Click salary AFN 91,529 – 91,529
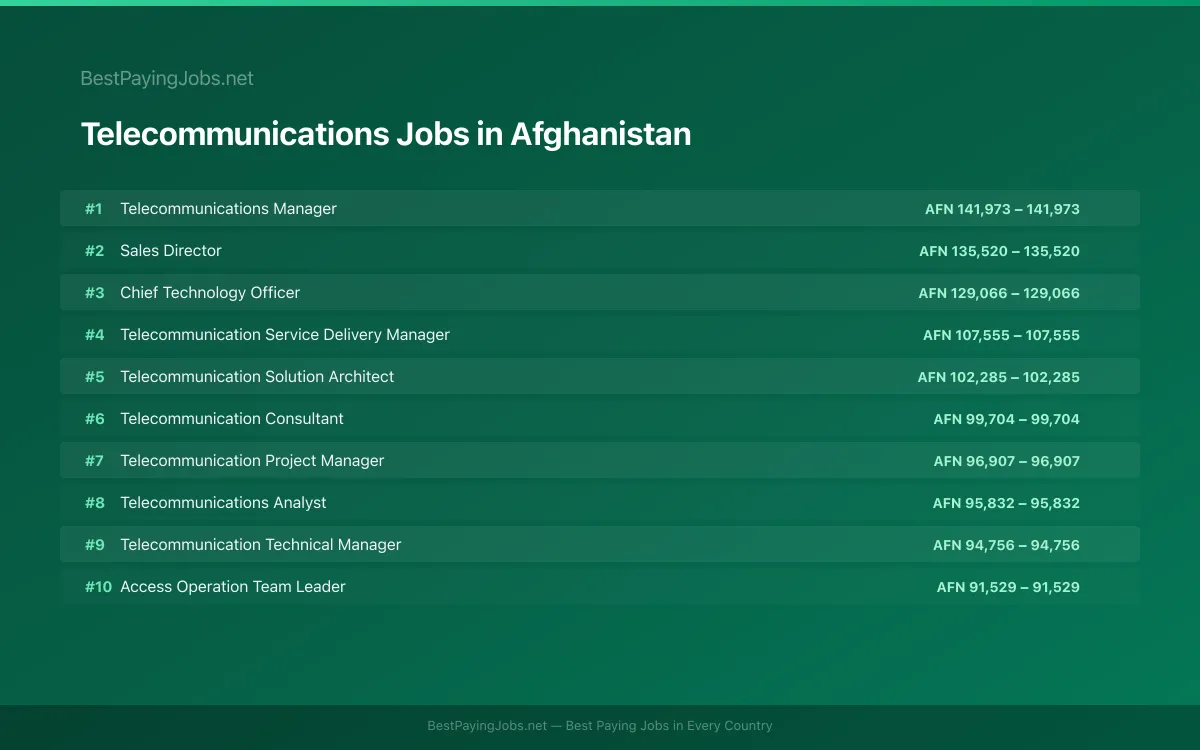 click(1008, 587)
